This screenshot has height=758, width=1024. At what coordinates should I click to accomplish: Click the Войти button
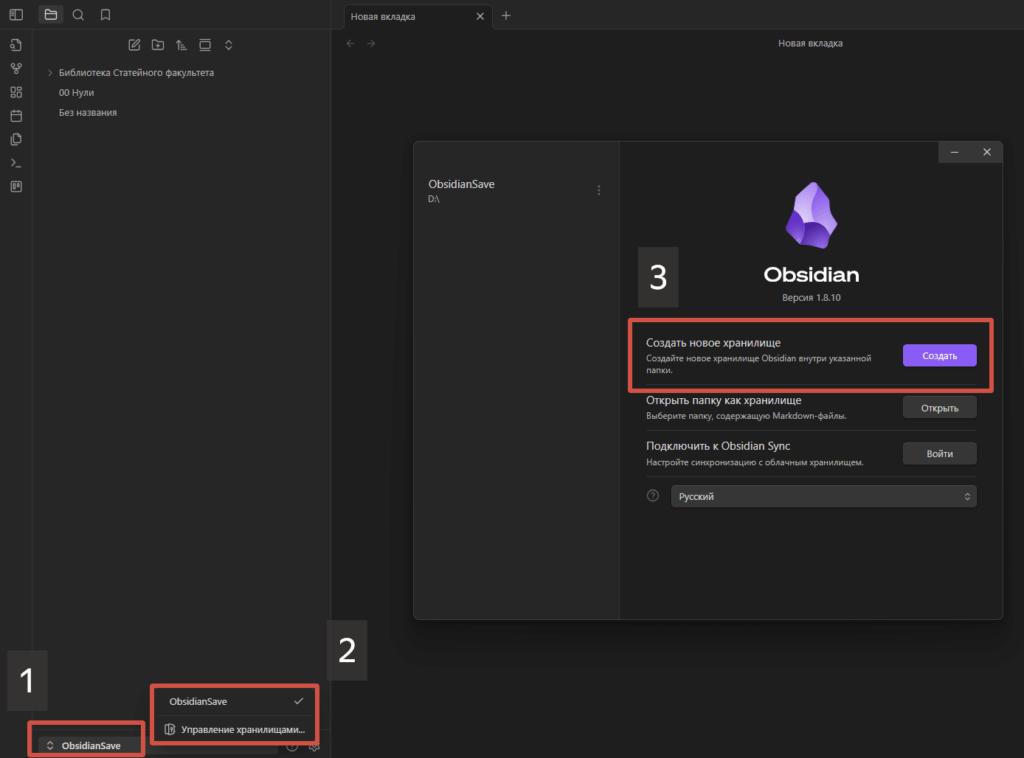[x=939, y=454]
